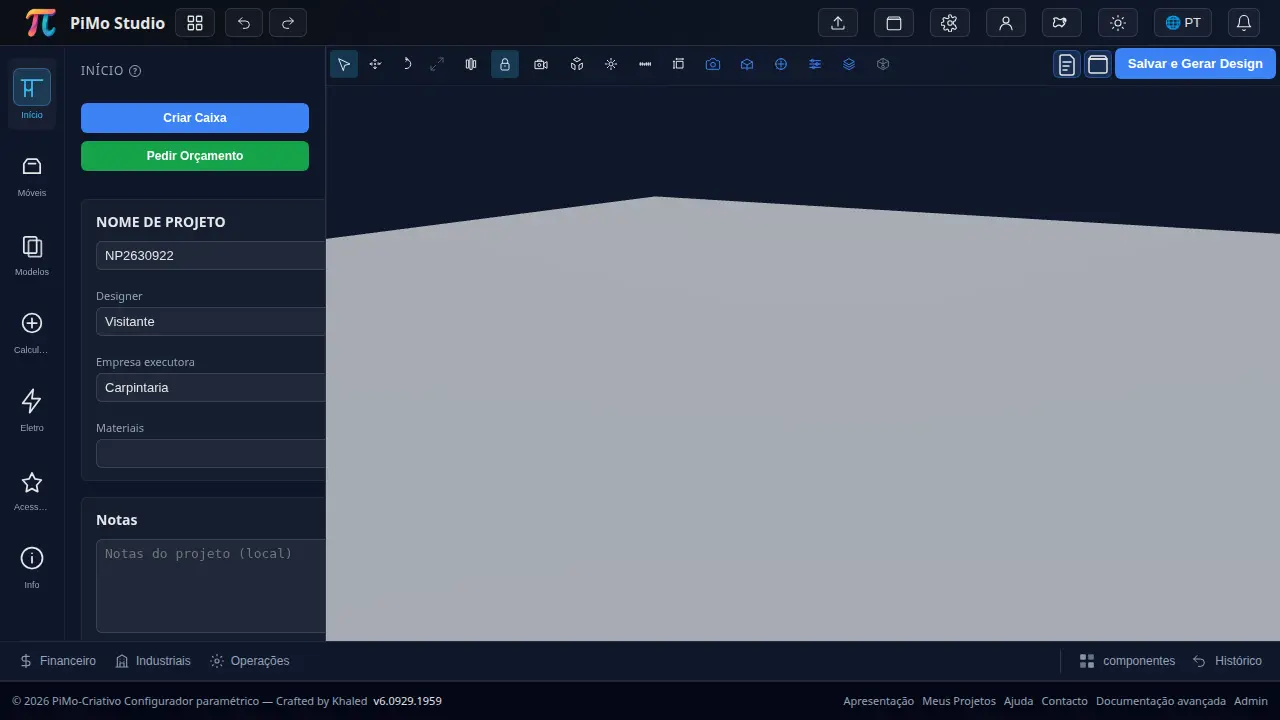Click the video camera icon
Viewport: 1280px width, 720px height.
point(541,64)
